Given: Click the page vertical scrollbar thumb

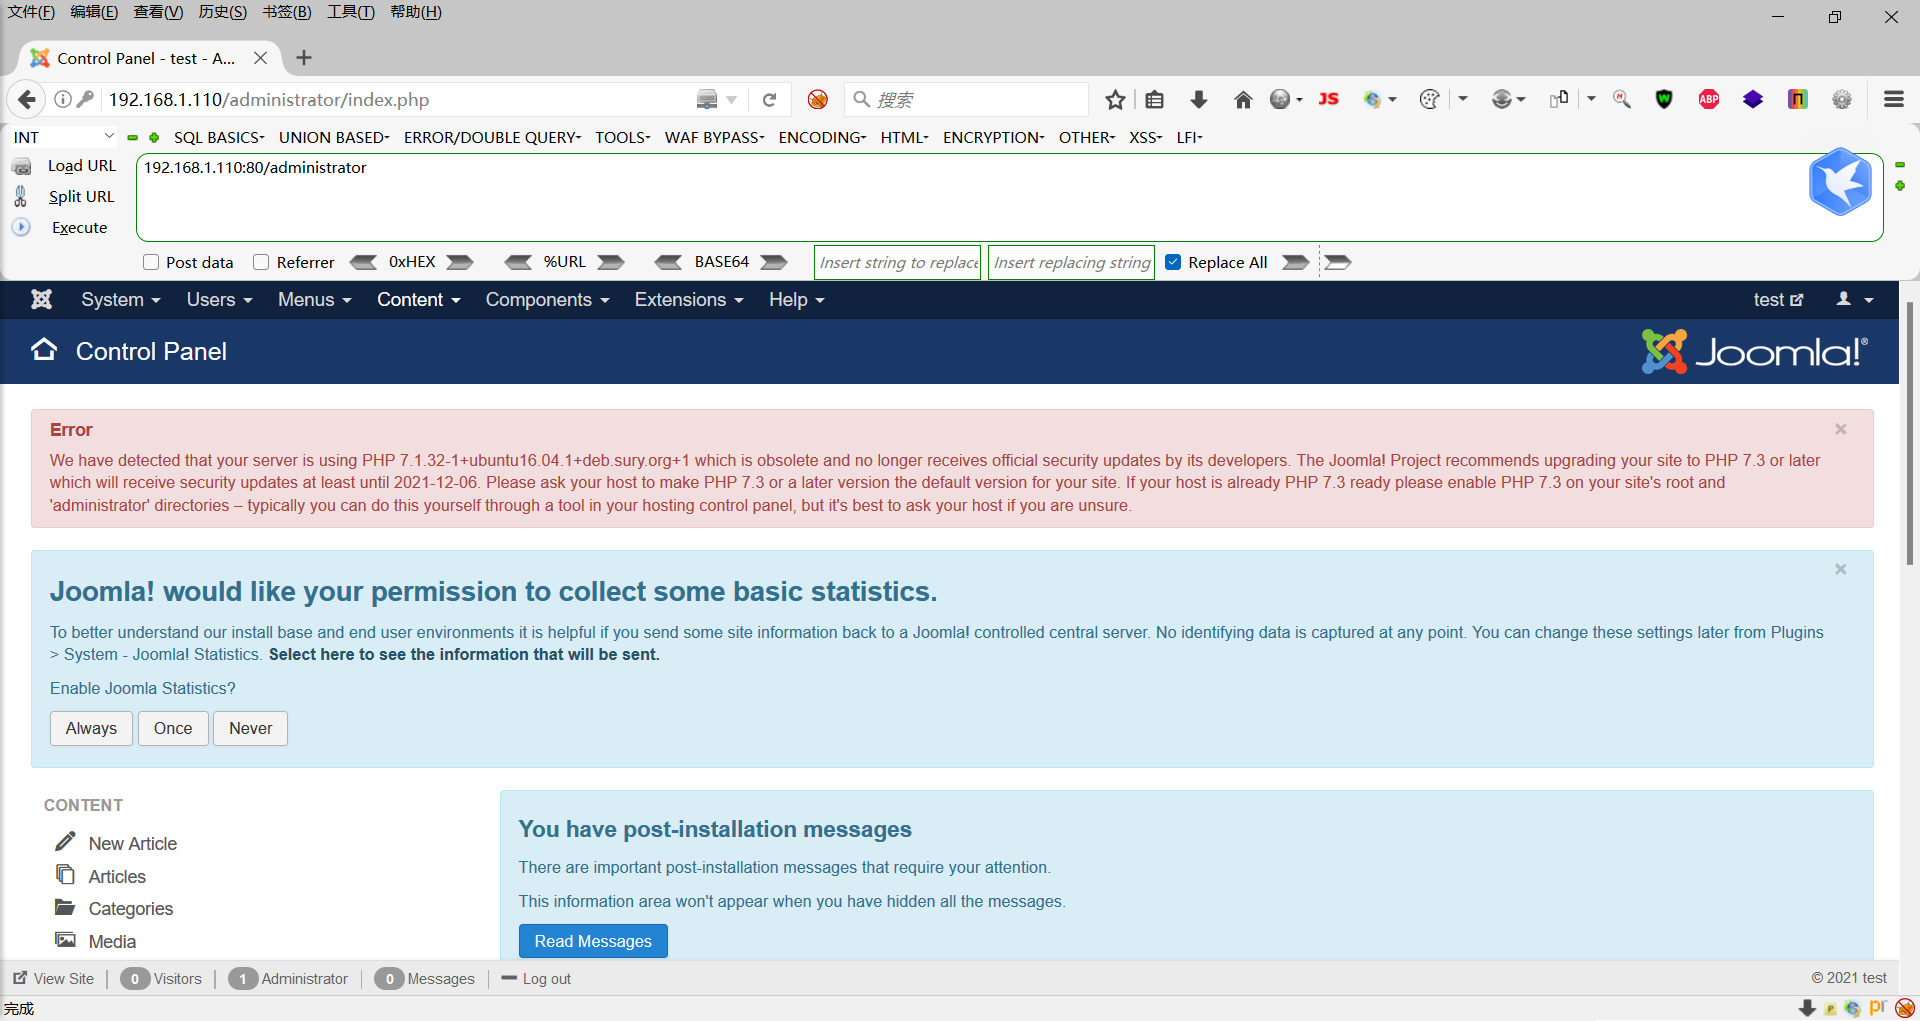Looking at the screenshot, I should [x=1909, y=433].
